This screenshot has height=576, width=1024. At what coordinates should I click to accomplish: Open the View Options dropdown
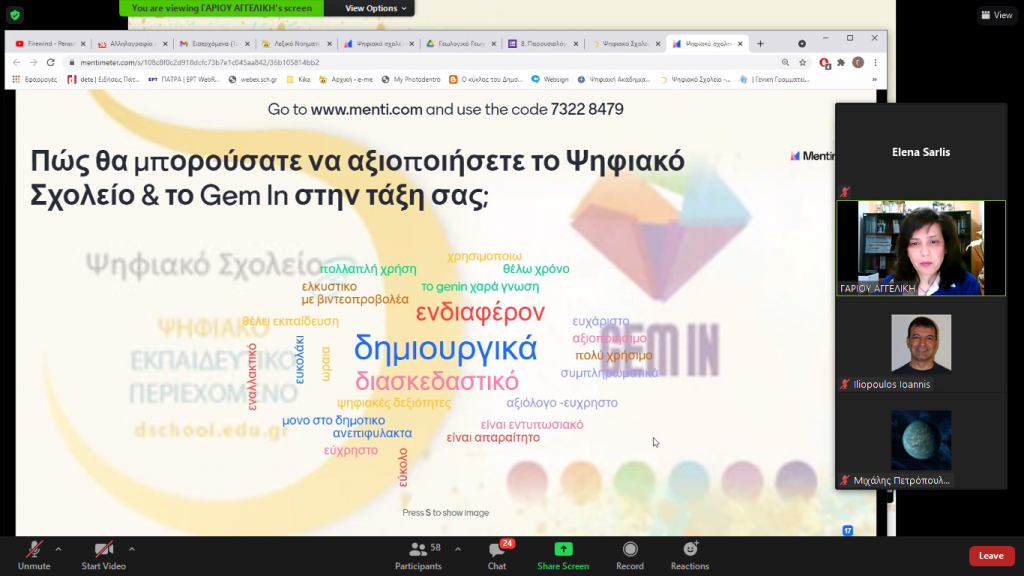(377, 8)
